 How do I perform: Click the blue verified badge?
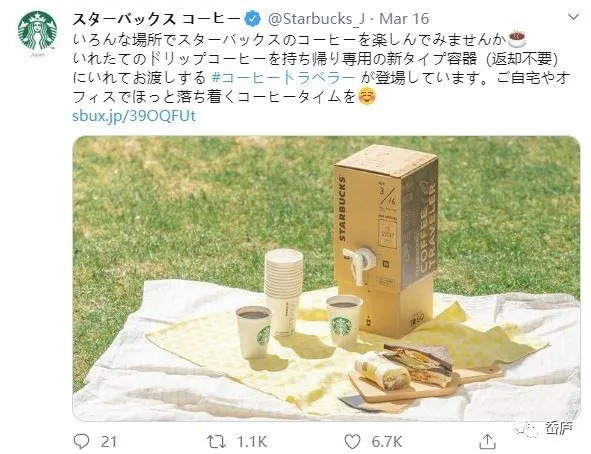coord(253,19)
